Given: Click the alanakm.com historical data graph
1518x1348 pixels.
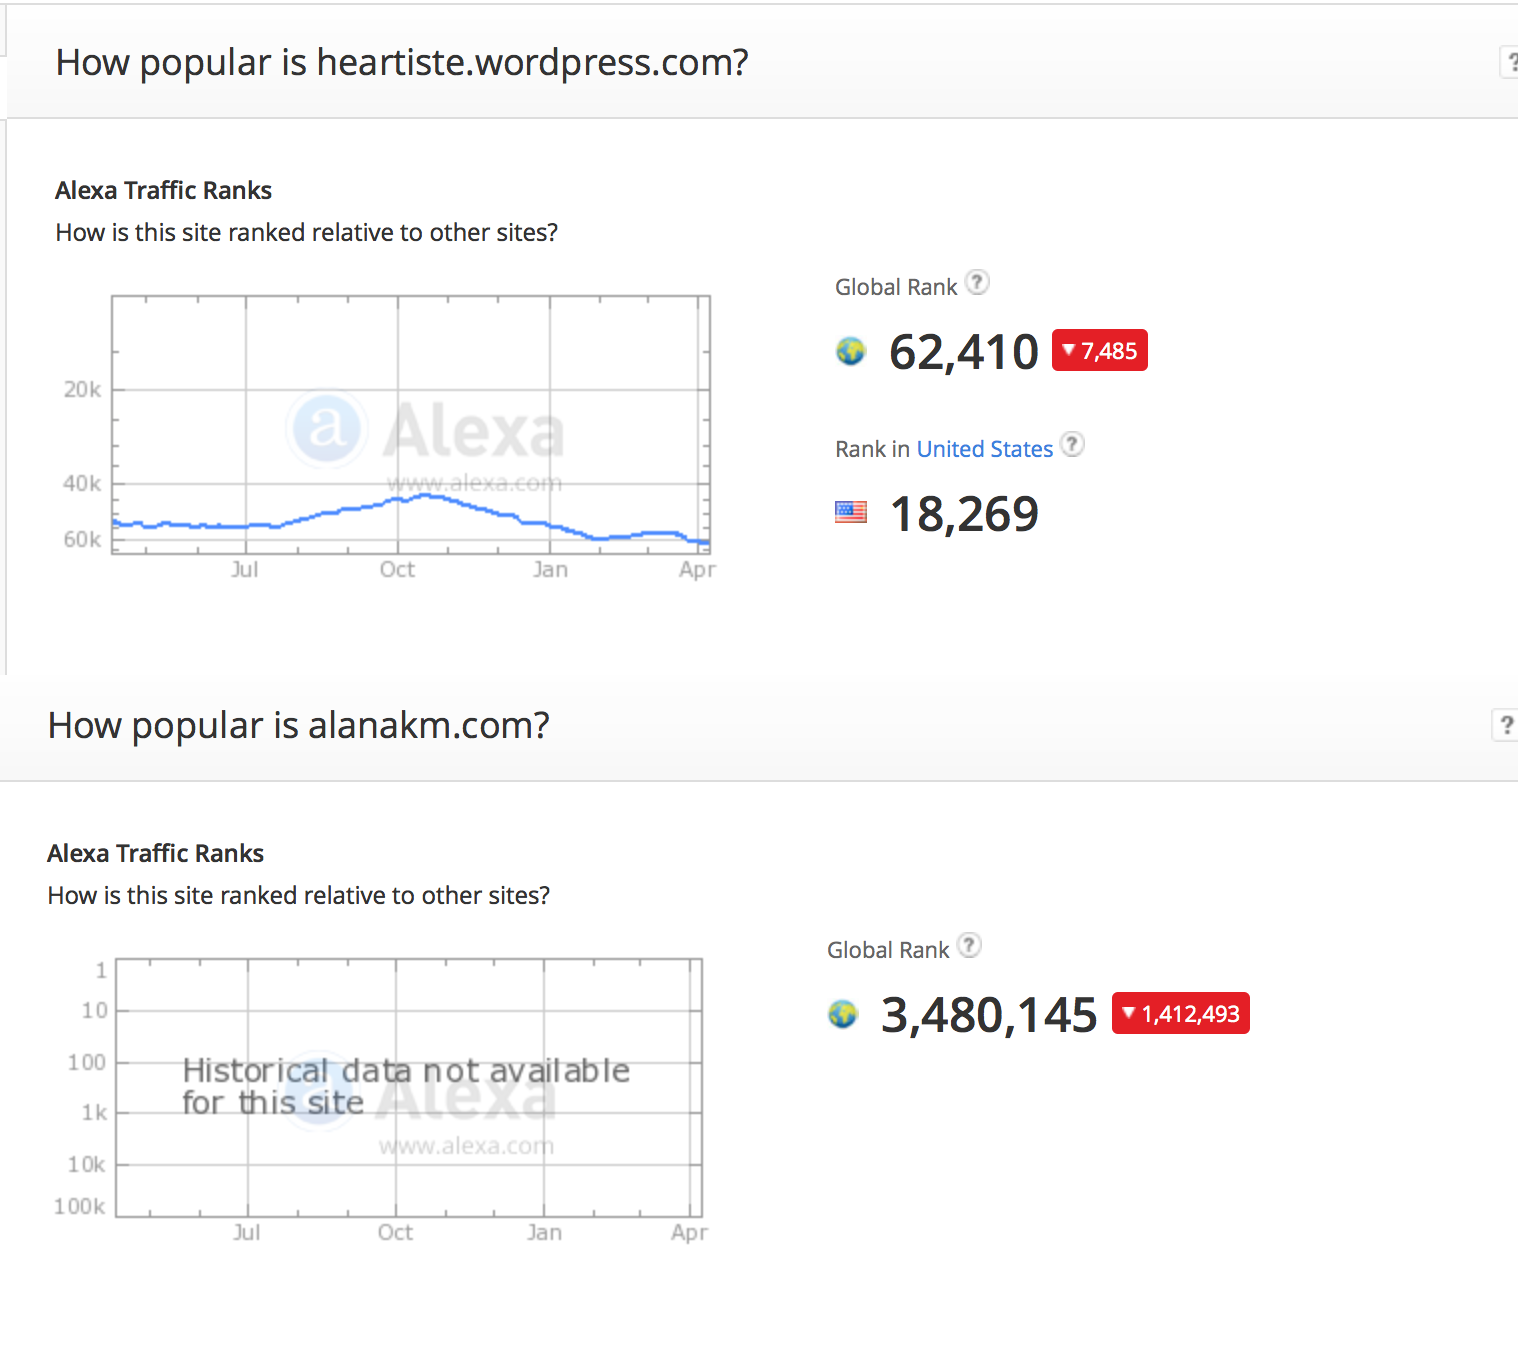Looking at the screenshot, I should tap(409, 1088).
